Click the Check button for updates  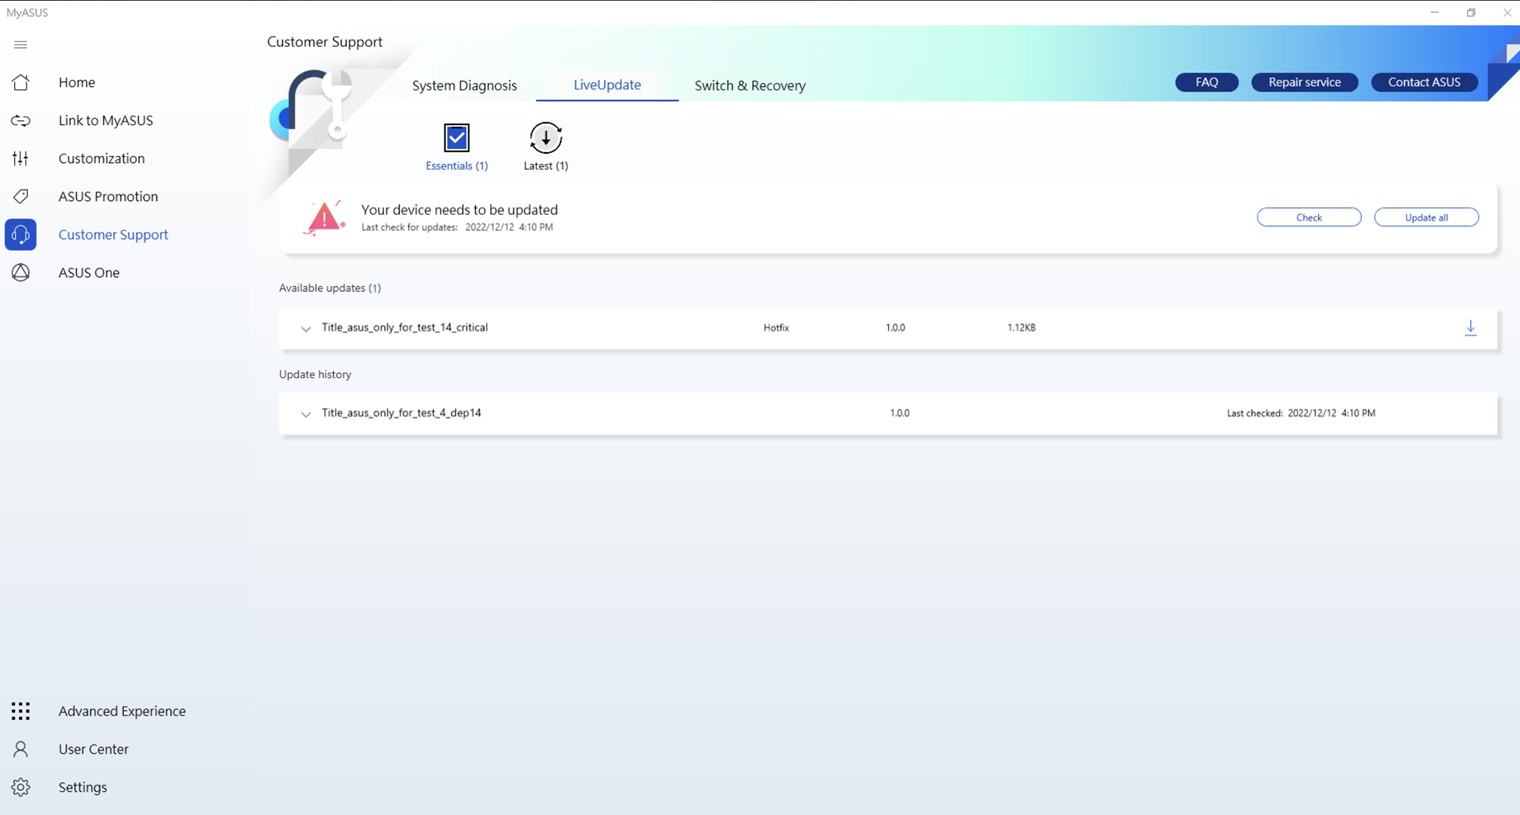coord(1309,217)
